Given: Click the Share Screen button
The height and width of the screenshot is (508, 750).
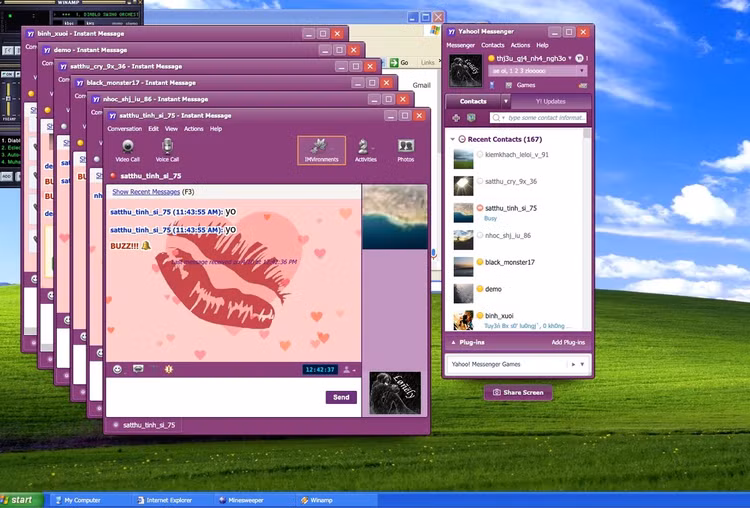Looking at the screenshot, I should point(518,392).
